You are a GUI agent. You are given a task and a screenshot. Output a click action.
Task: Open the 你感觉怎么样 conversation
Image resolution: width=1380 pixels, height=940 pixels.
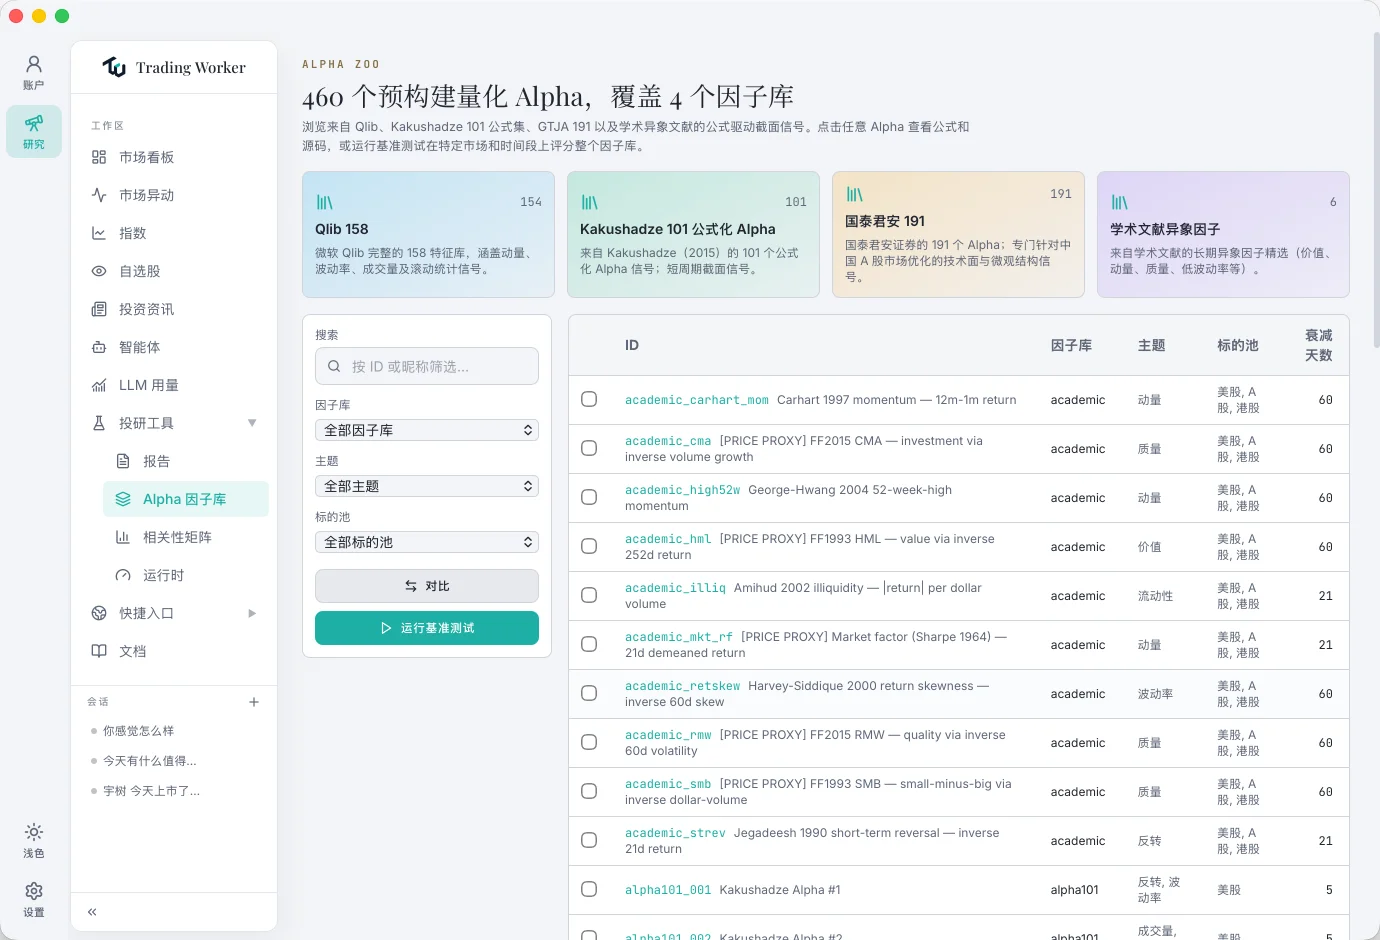click(138, 731)
